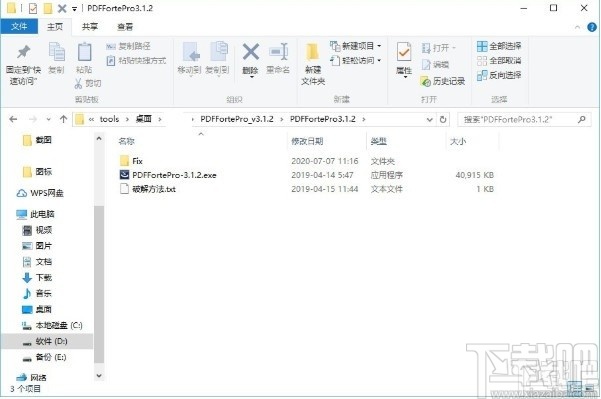Open Downloads in navigation pane
Screen dimensions: 601x399
point(37,277)
